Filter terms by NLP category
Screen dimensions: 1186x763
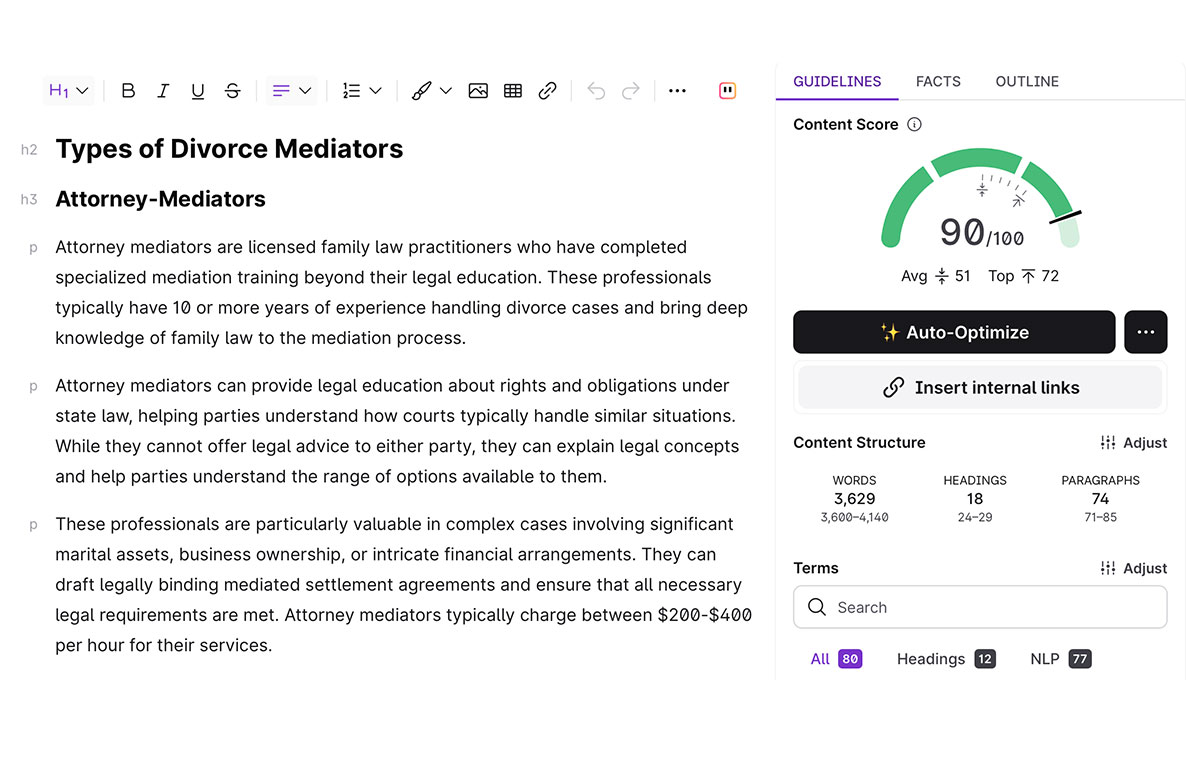point(1060,659)
